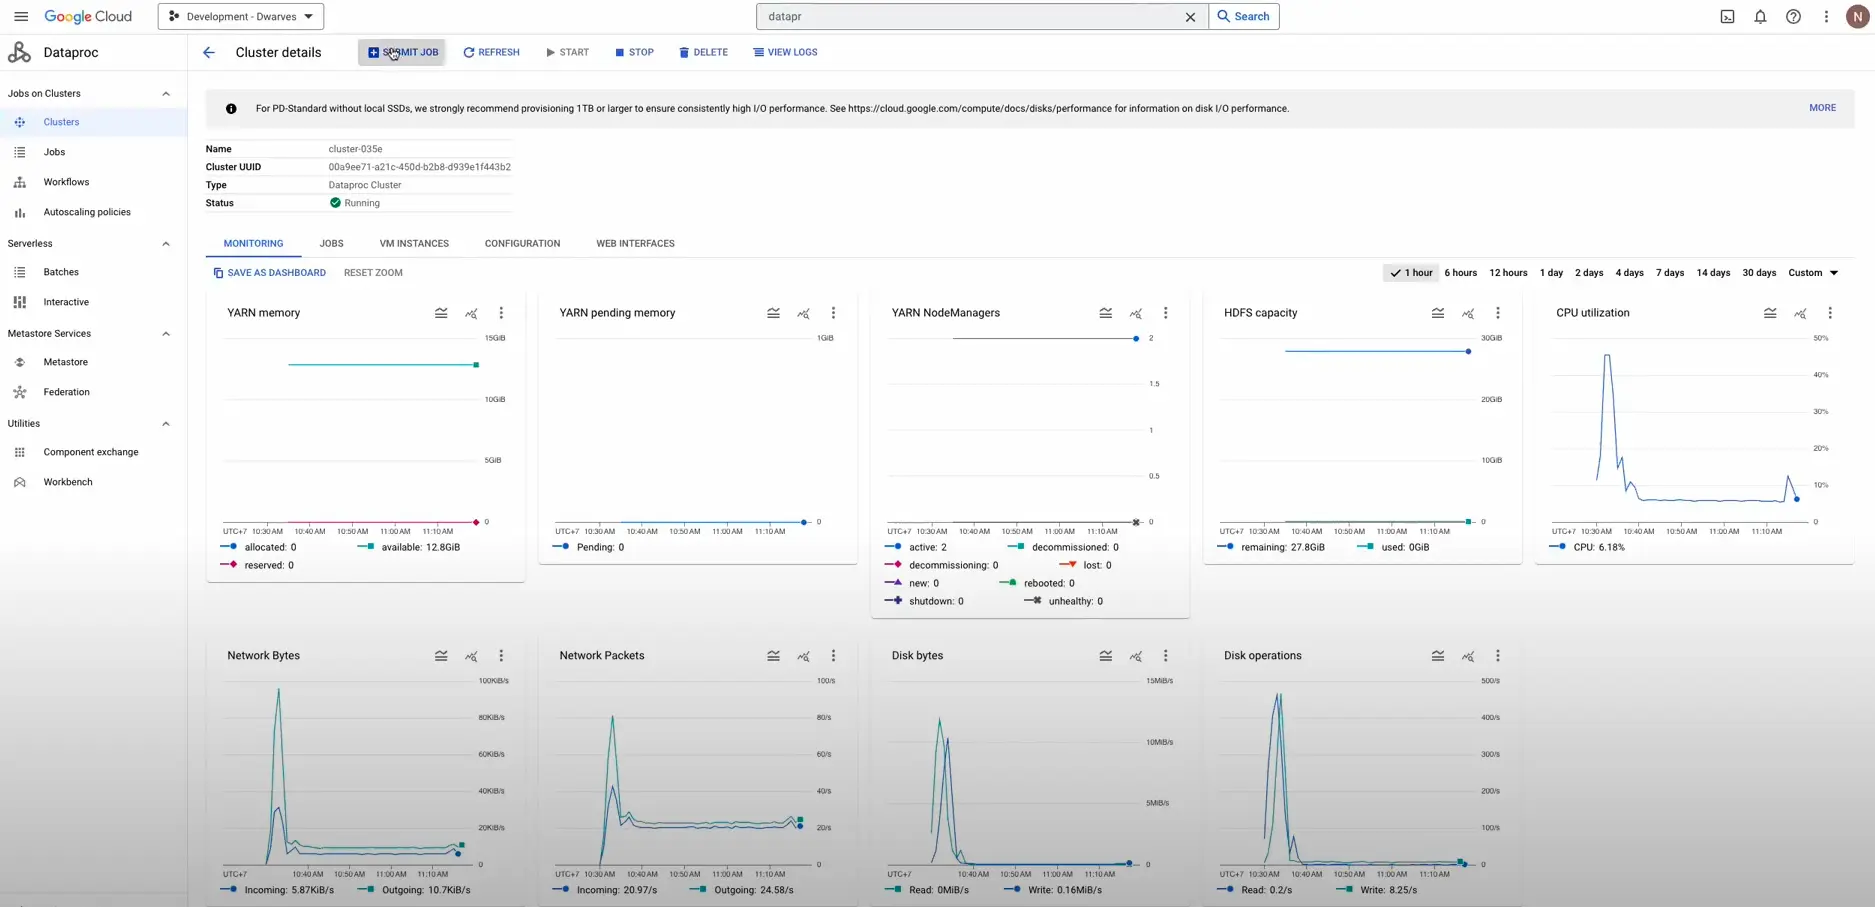
Task: Select the 1 day time range
Action: coord(1551,273)
